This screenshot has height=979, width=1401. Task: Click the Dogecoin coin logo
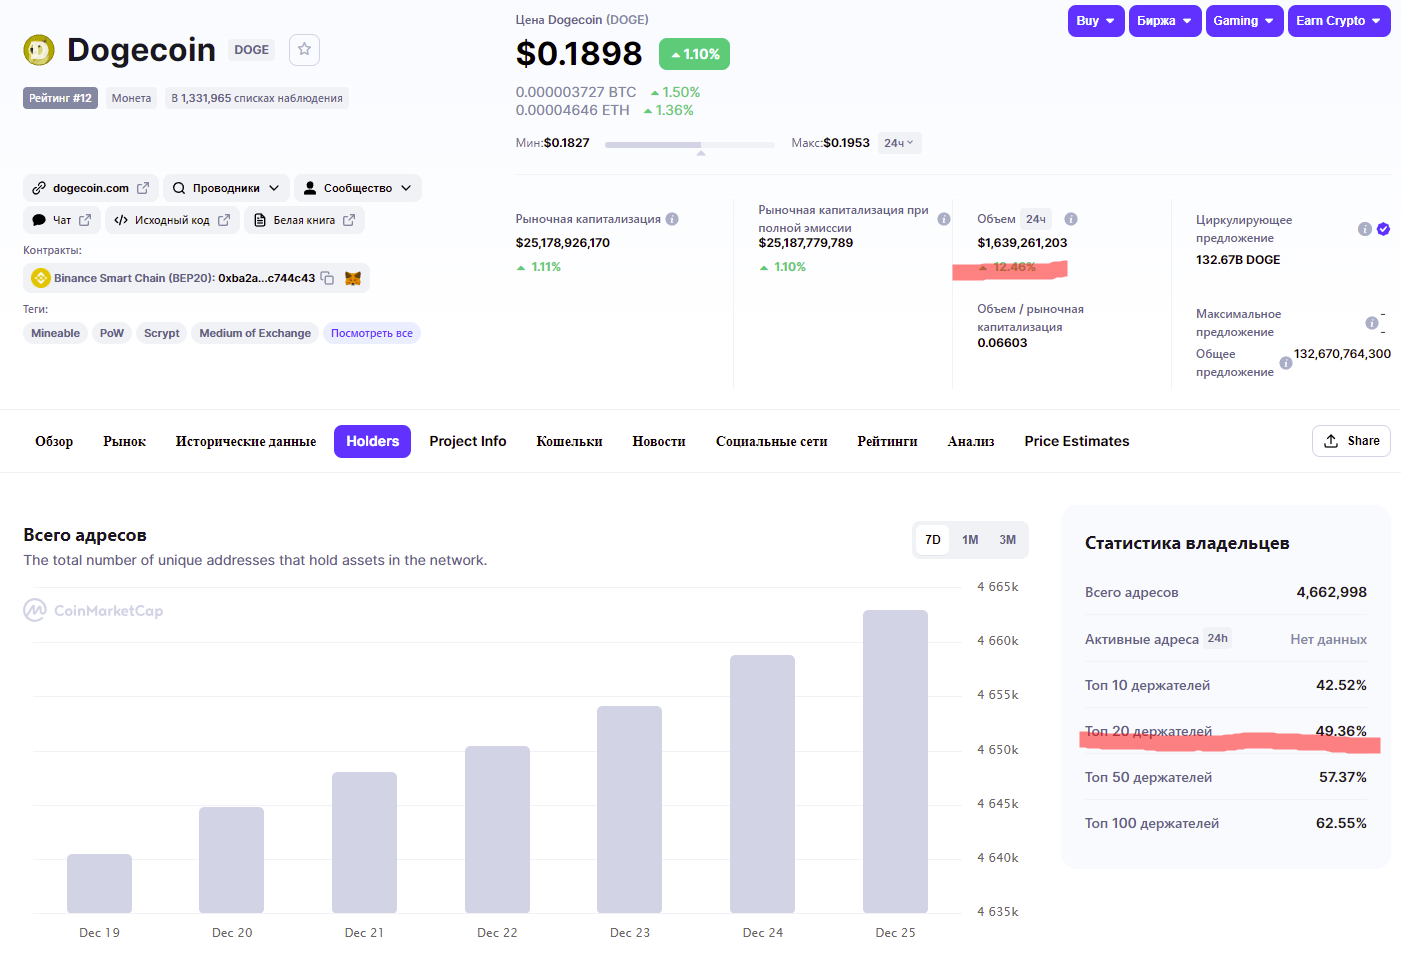coord(39,50)
